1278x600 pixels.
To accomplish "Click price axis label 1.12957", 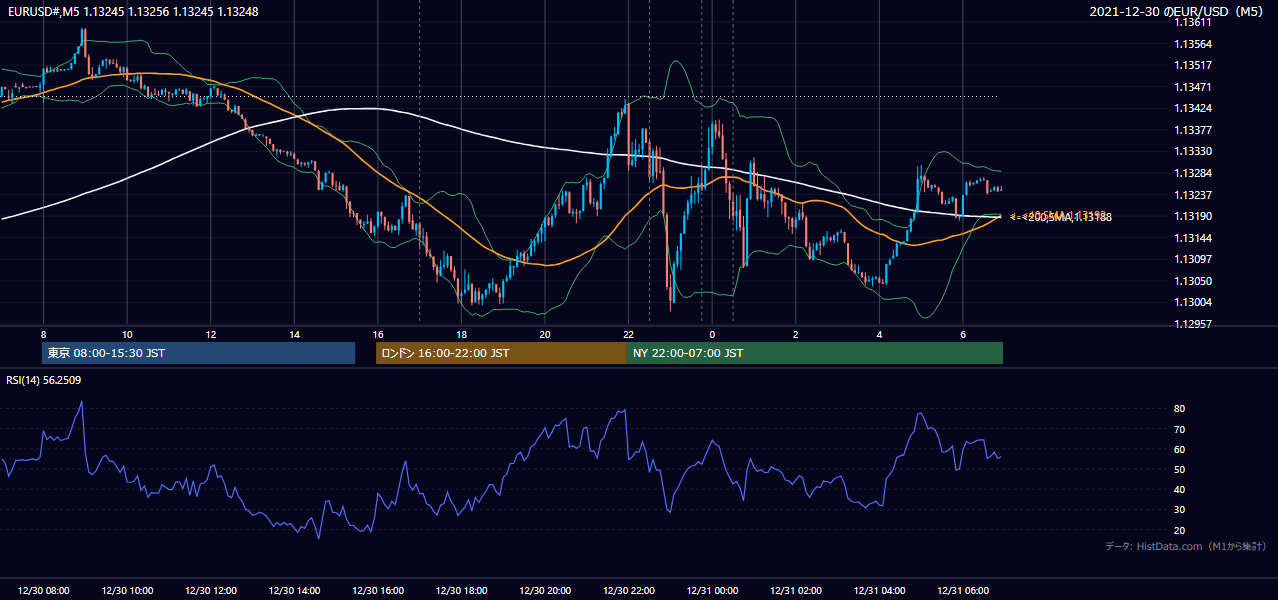I will pyautogui.click(x=1193, y=324).
